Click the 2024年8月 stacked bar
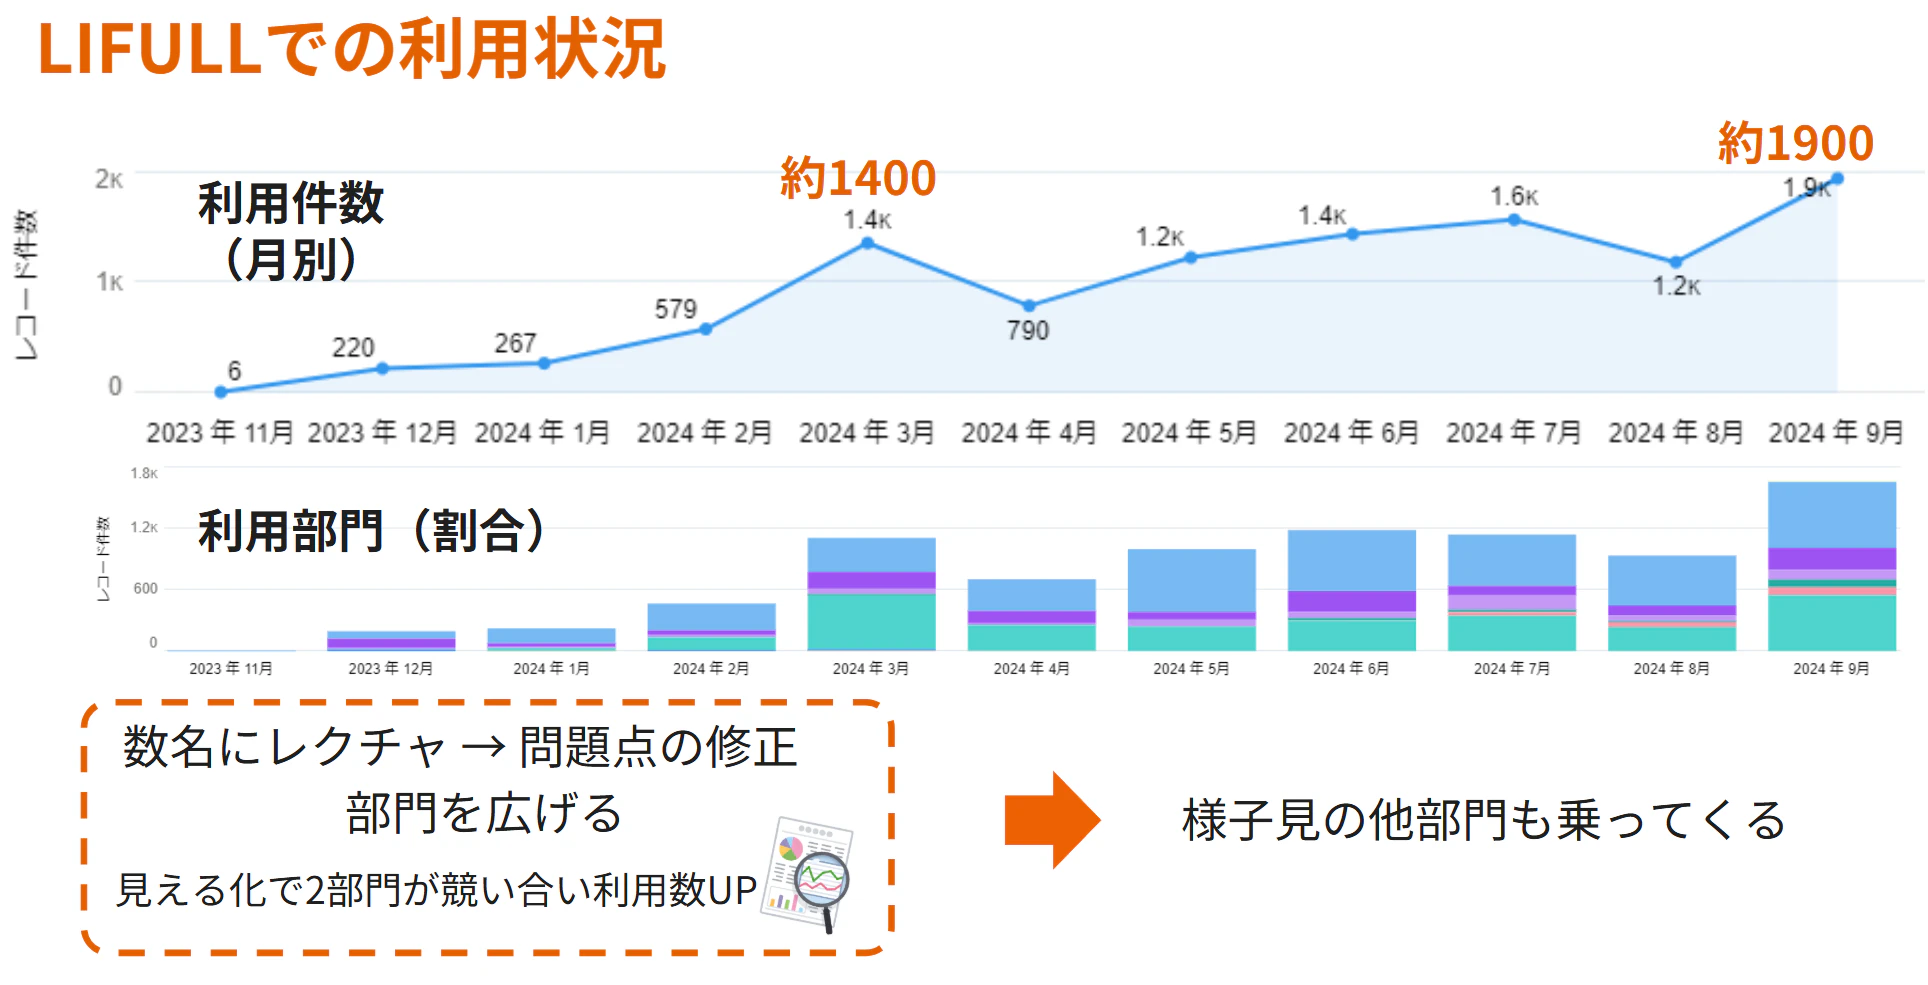The width and height of the screenshot is (1928, 985). (x=1672, y=603)
